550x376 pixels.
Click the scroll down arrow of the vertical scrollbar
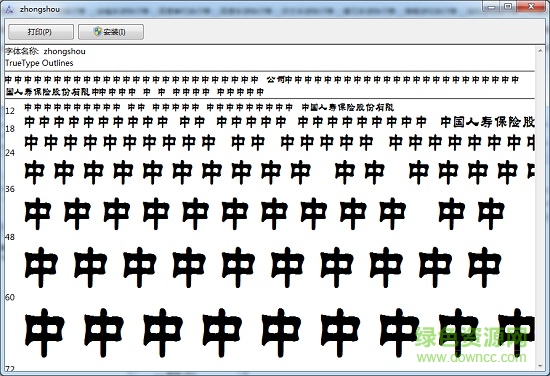pos(540,365)
